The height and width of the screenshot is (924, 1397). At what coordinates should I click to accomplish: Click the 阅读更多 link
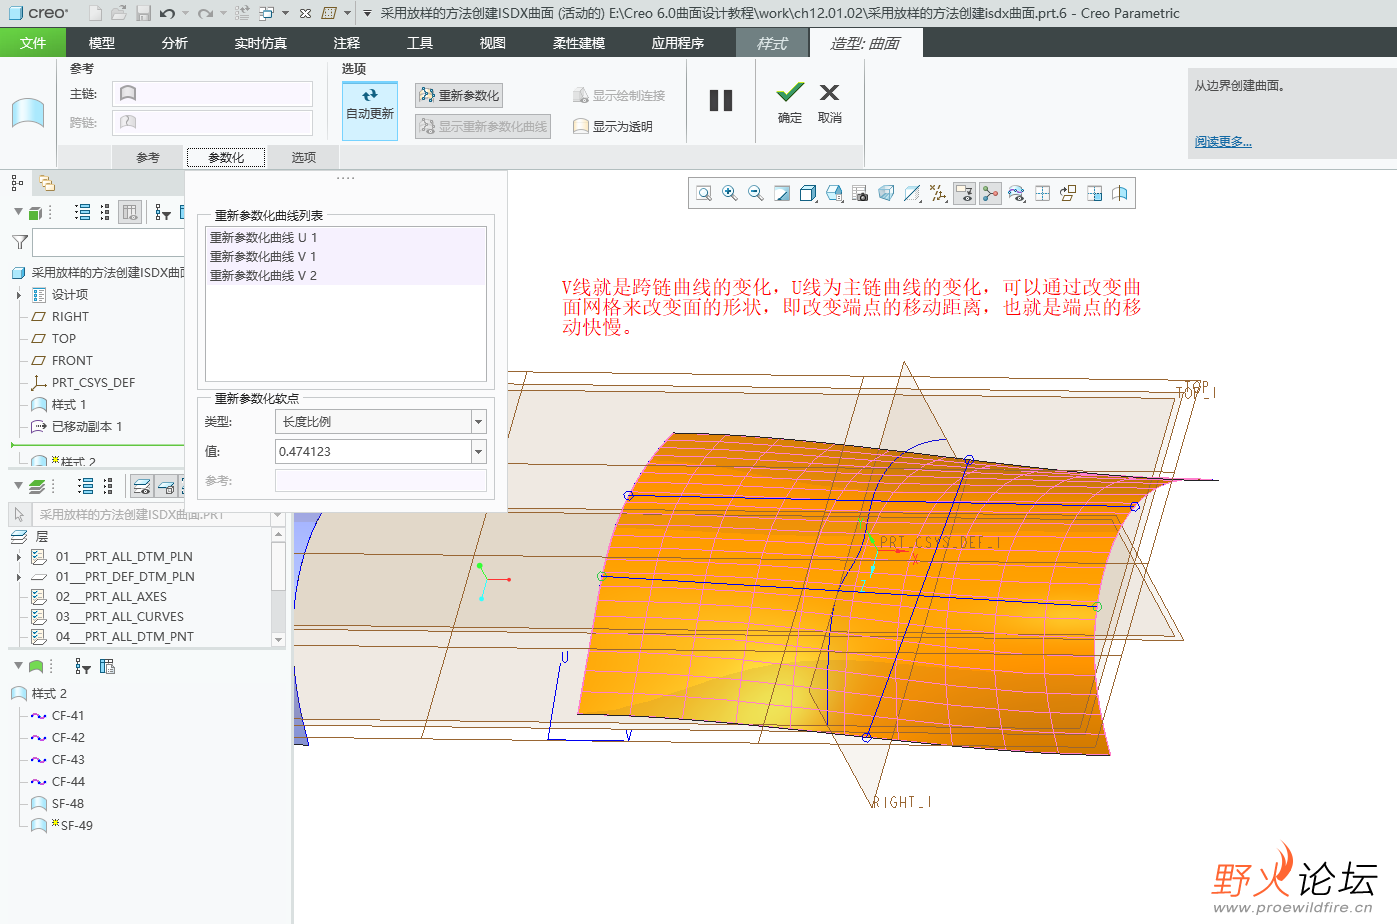[1223, 142]
